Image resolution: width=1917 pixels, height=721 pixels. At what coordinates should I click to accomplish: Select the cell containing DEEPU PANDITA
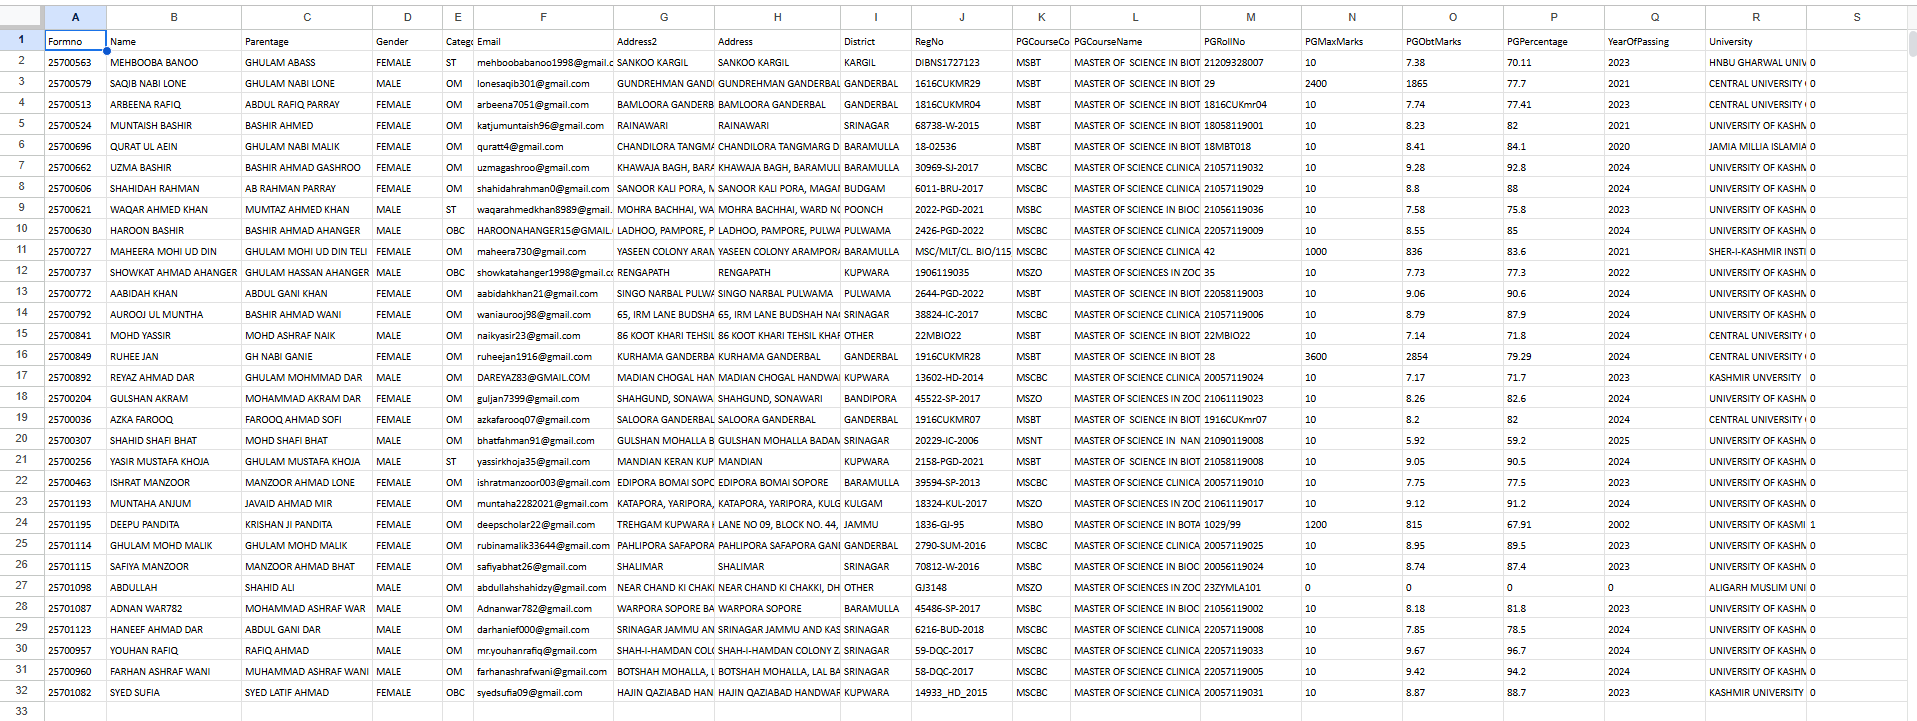click(173, 524)
